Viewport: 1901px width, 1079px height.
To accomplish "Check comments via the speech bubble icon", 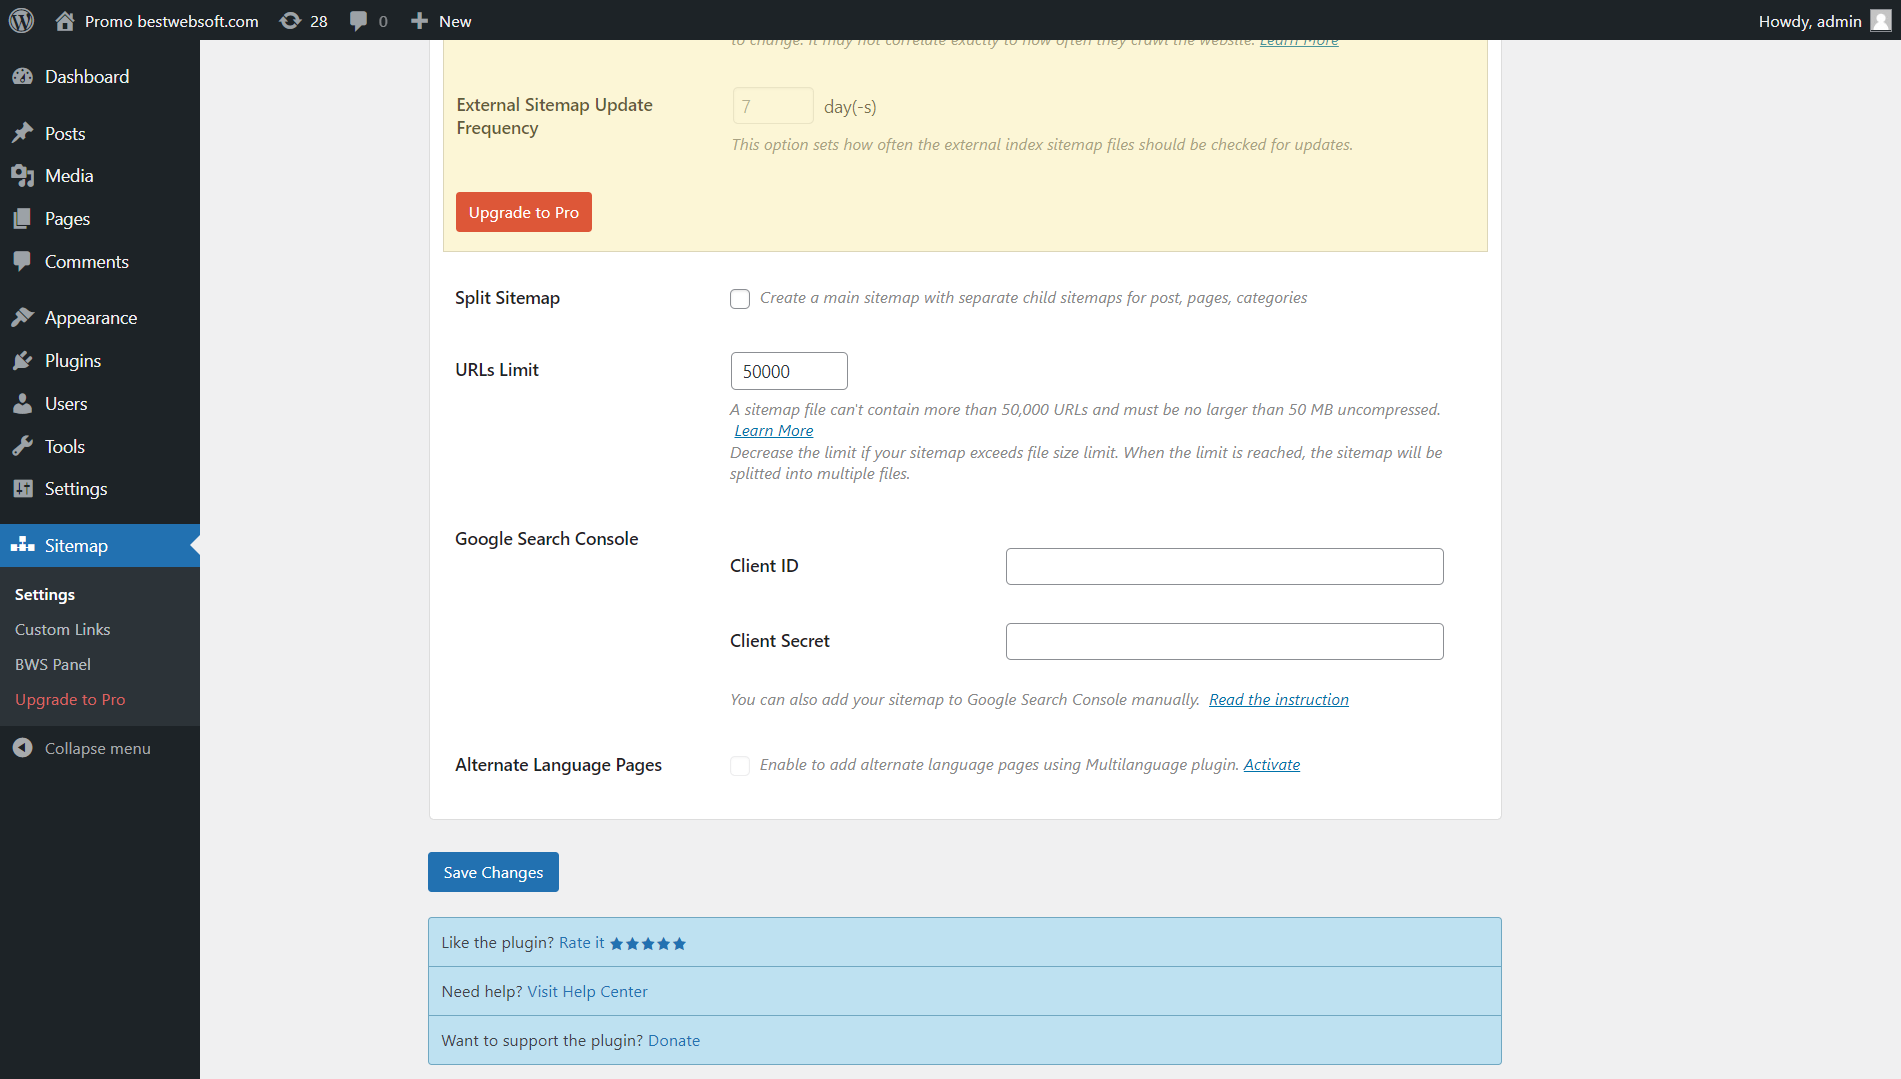I will [358, 20].
